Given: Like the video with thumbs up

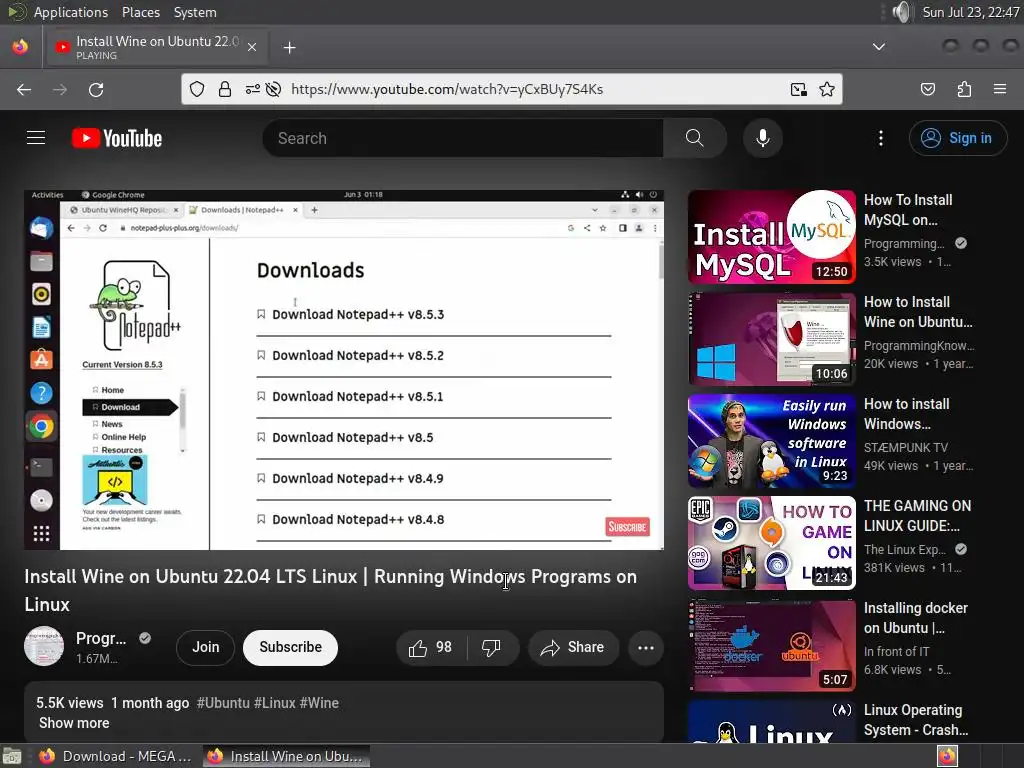Looking at the screenshot, I should (431, 647).
